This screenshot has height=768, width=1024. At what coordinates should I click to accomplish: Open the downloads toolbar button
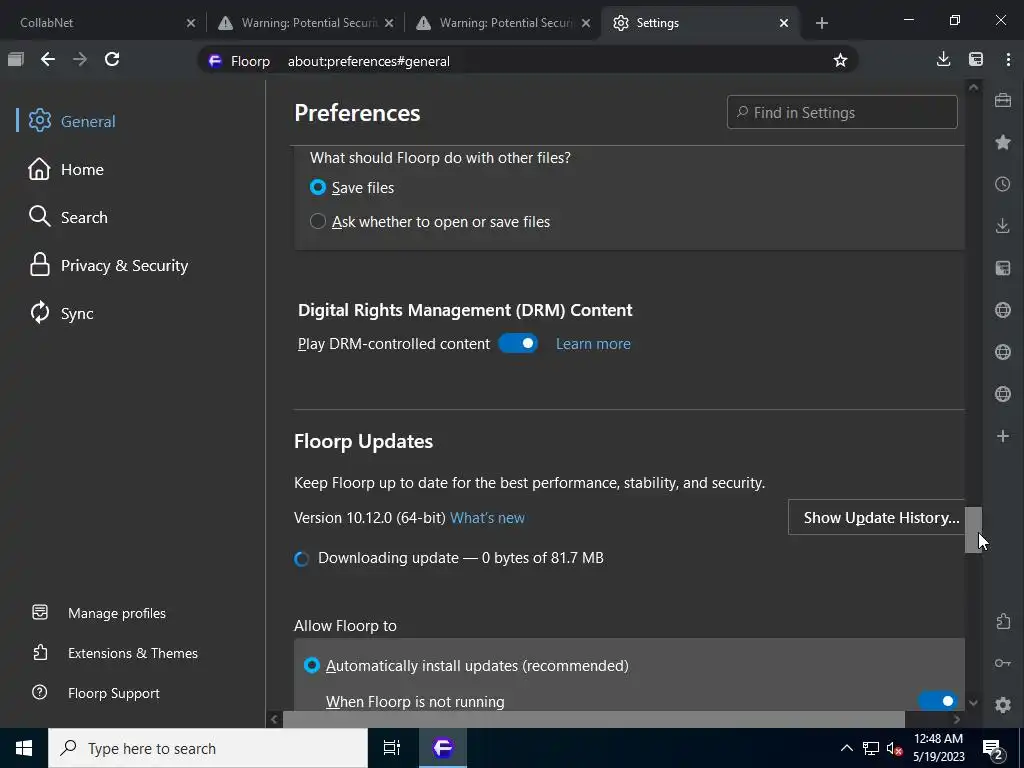(943, 59)
